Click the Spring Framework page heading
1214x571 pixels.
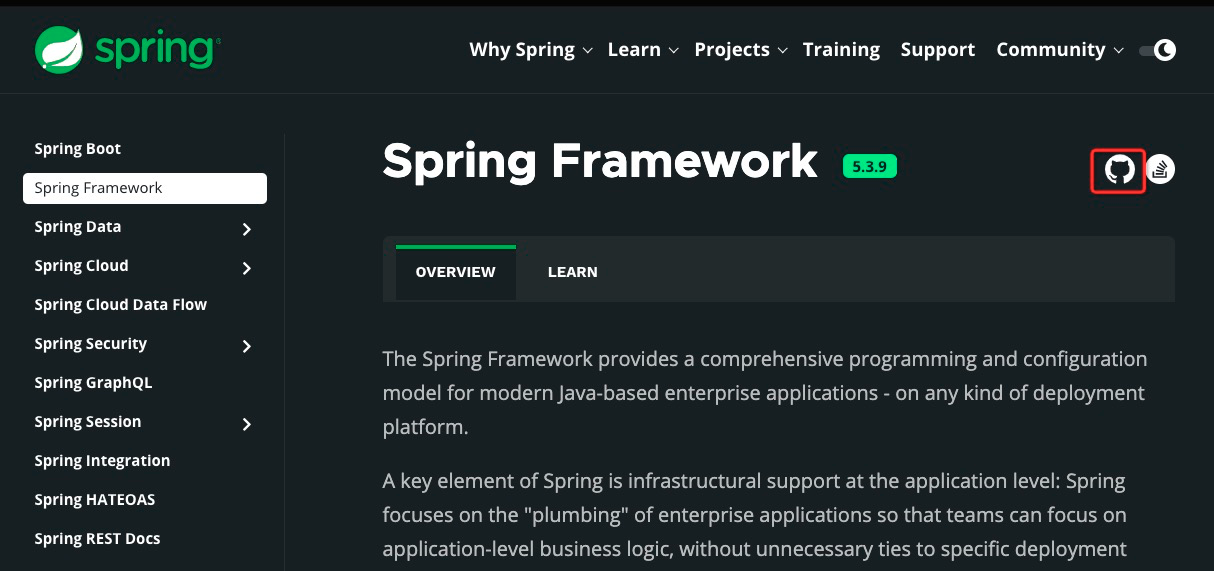pos(600,161)
